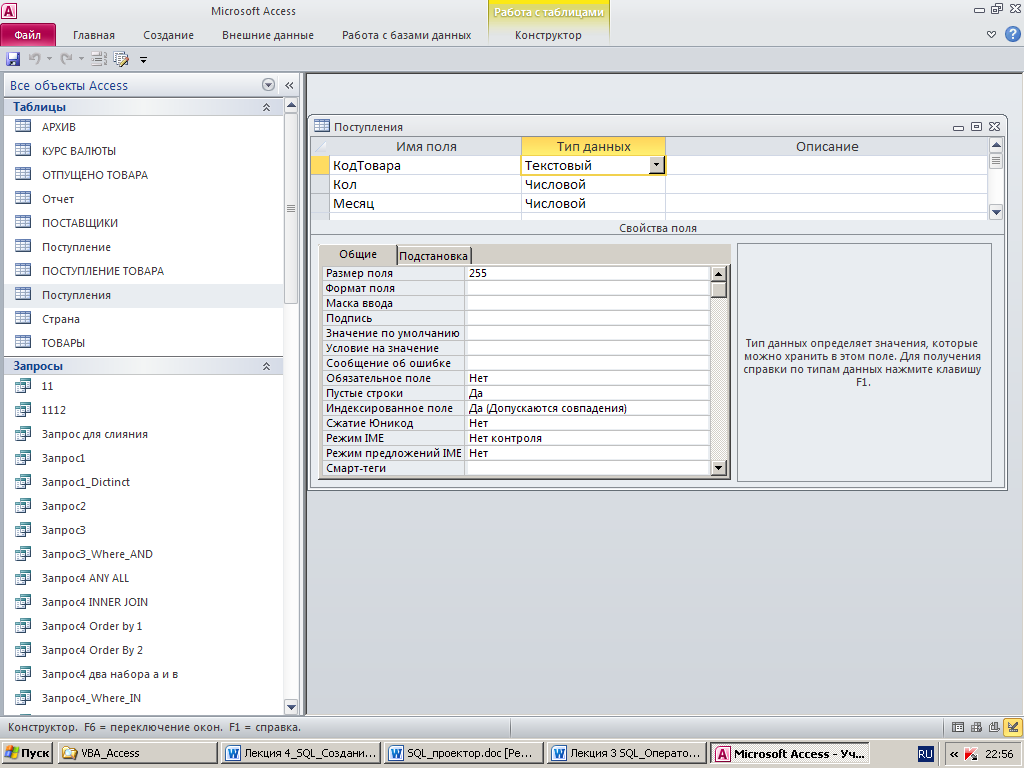Select the Запрос1_Dictinct query

[x=86, y=482]
